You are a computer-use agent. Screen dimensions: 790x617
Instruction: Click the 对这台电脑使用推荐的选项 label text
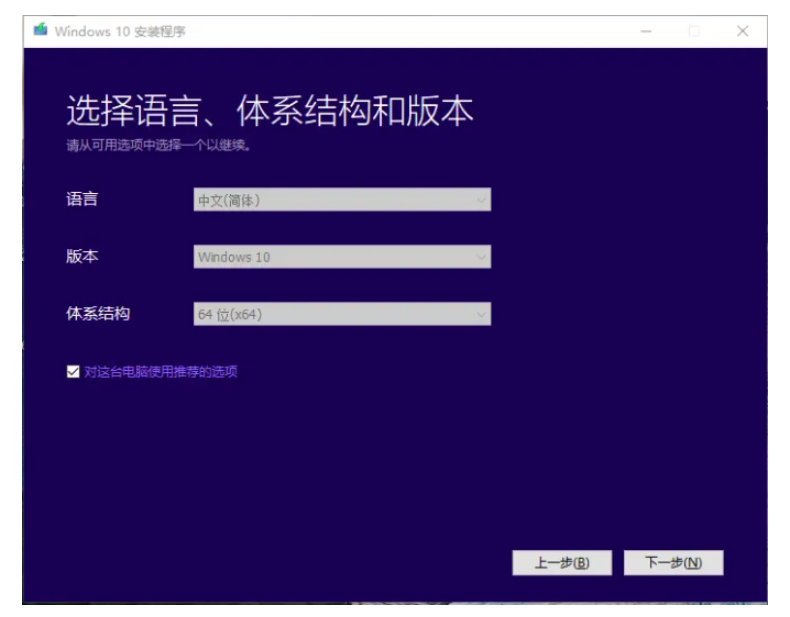coord(161,372)
